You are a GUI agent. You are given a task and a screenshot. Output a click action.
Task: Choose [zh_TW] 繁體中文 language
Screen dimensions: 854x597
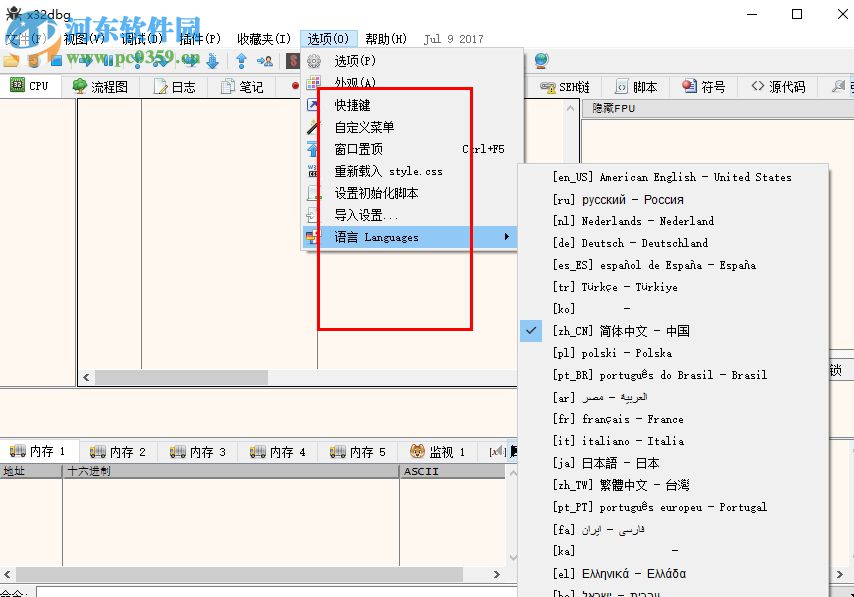click(673, 485)
